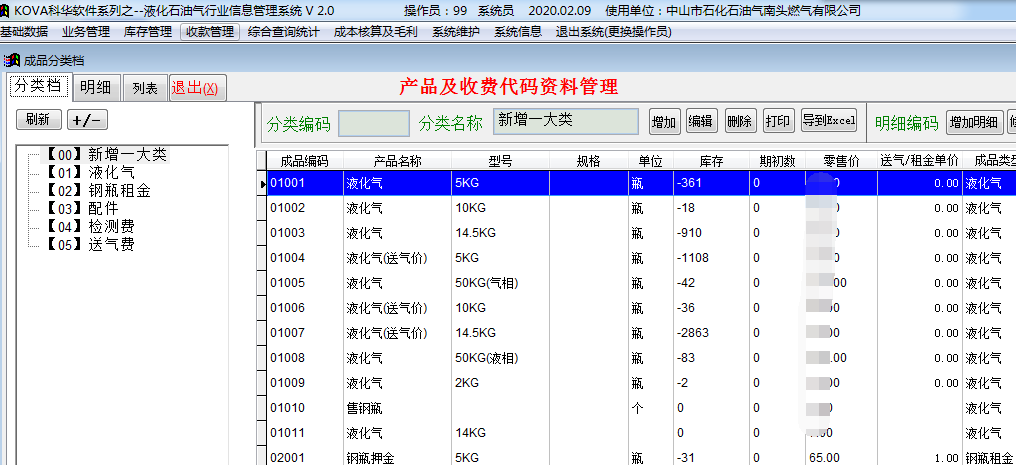1016x465 pixels.
Task: Click the KOVA app icon in title bar
Action: pyautogui.click(x=5, y=11)
